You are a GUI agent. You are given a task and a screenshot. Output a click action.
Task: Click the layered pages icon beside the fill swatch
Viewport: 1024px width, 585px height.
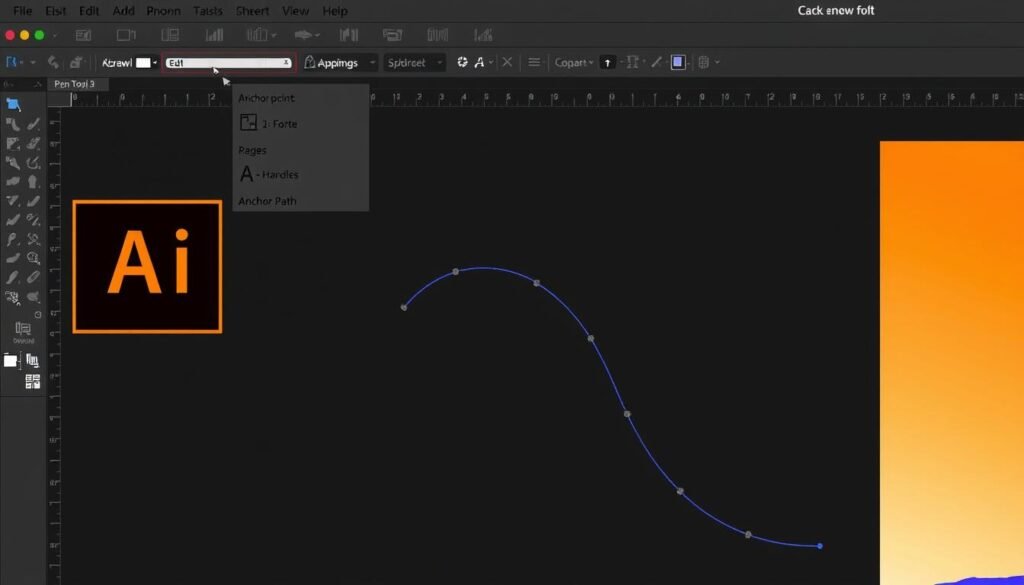[32, 360]
